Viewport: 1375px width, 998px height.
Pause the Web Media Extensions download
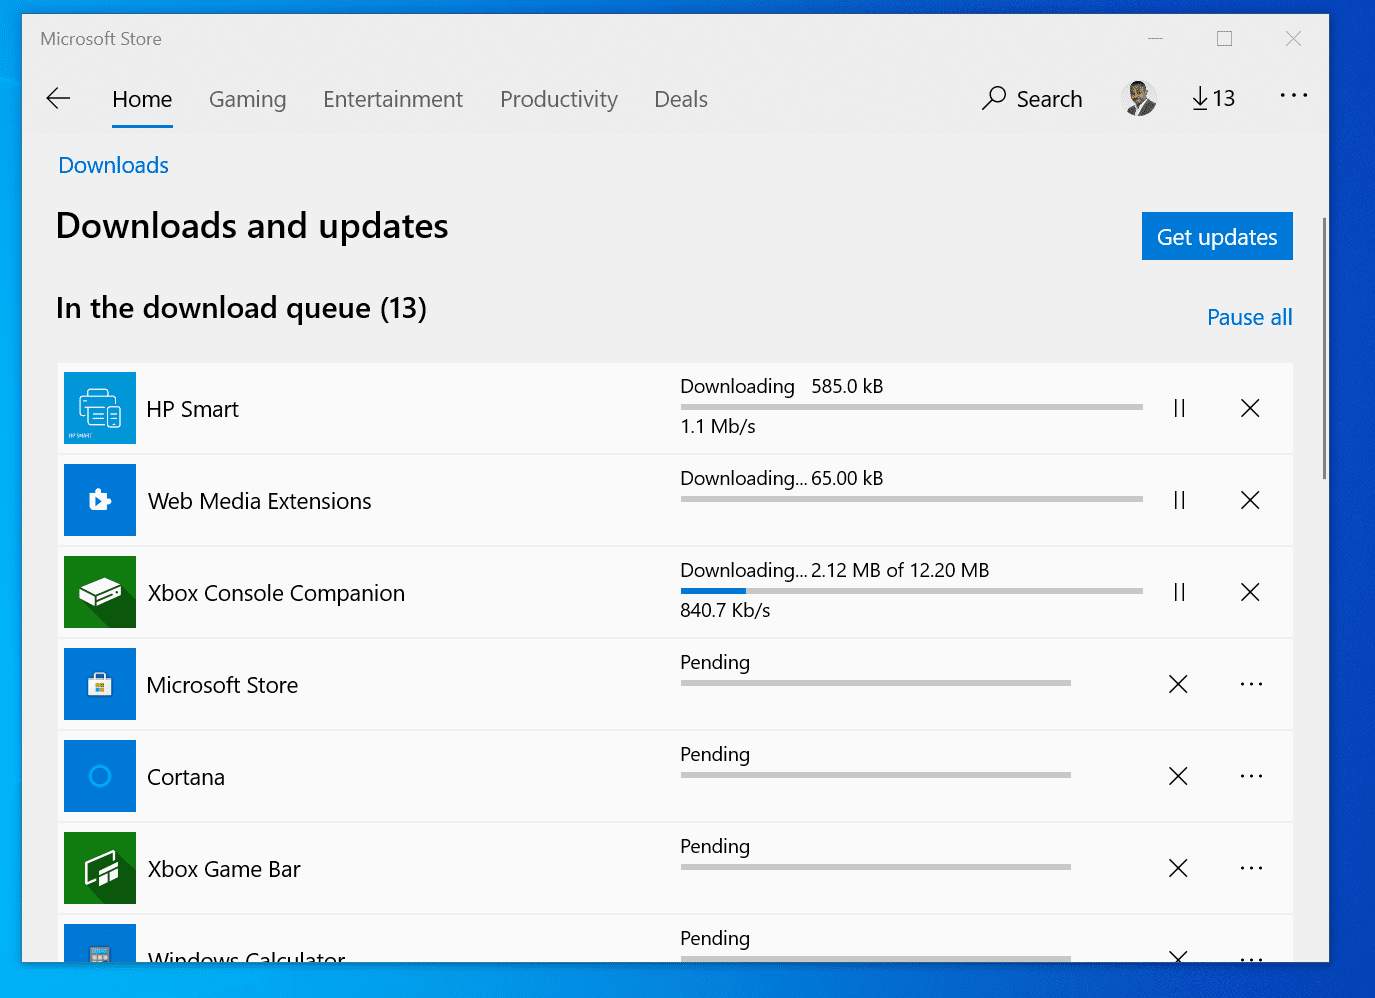tap(1179, 500)
